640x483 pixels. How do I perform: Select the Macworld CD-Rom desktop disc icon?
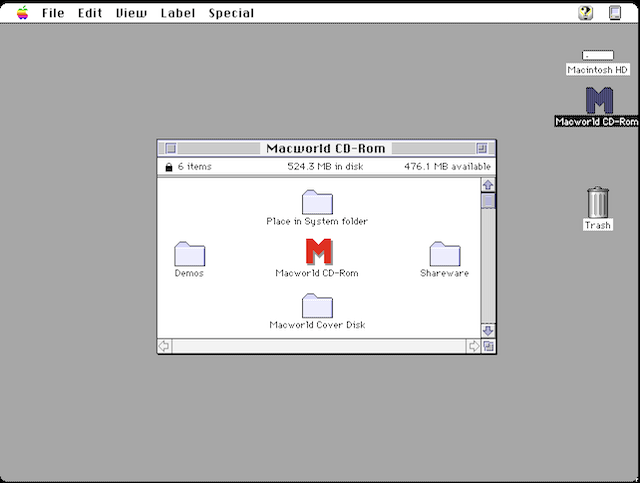pyautogui.click(x=598, y=101)
